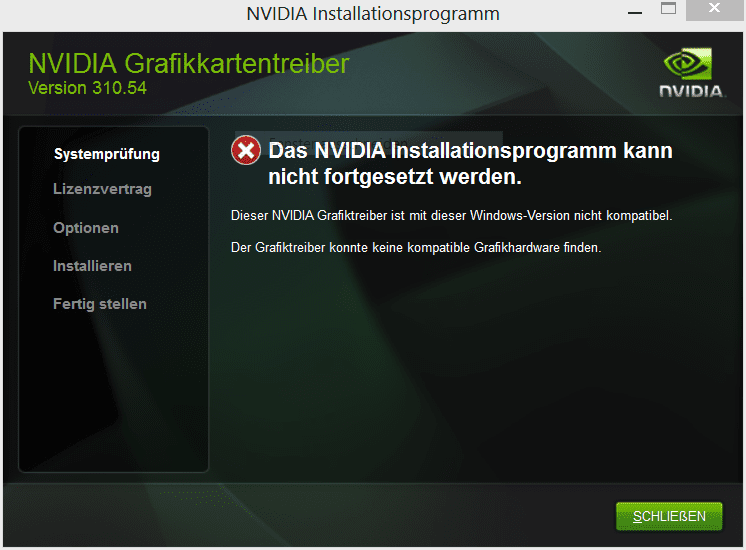Image resolution: width=746 pixels, height=550 pixels.
Task: Click the red error X icon
Action: tap(246, 150)
